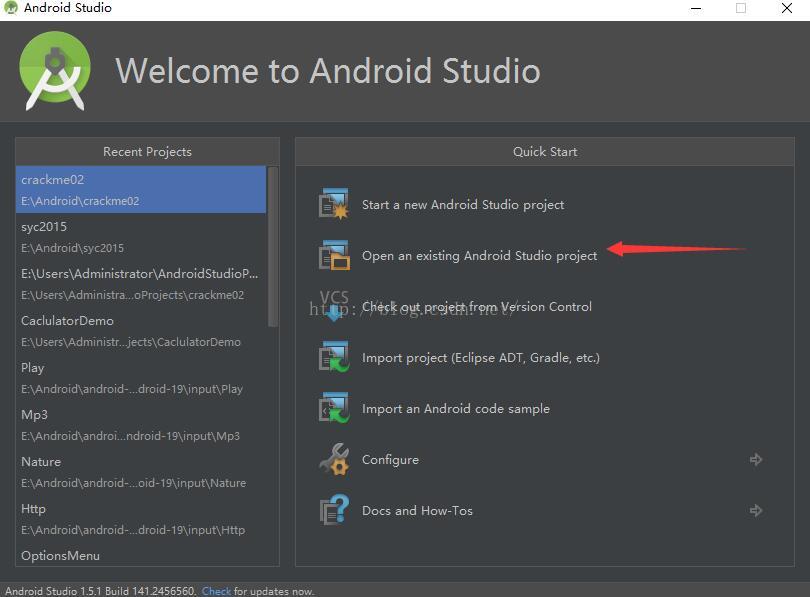Click the Import project Eclipse ADT icon

pos(334,357)
